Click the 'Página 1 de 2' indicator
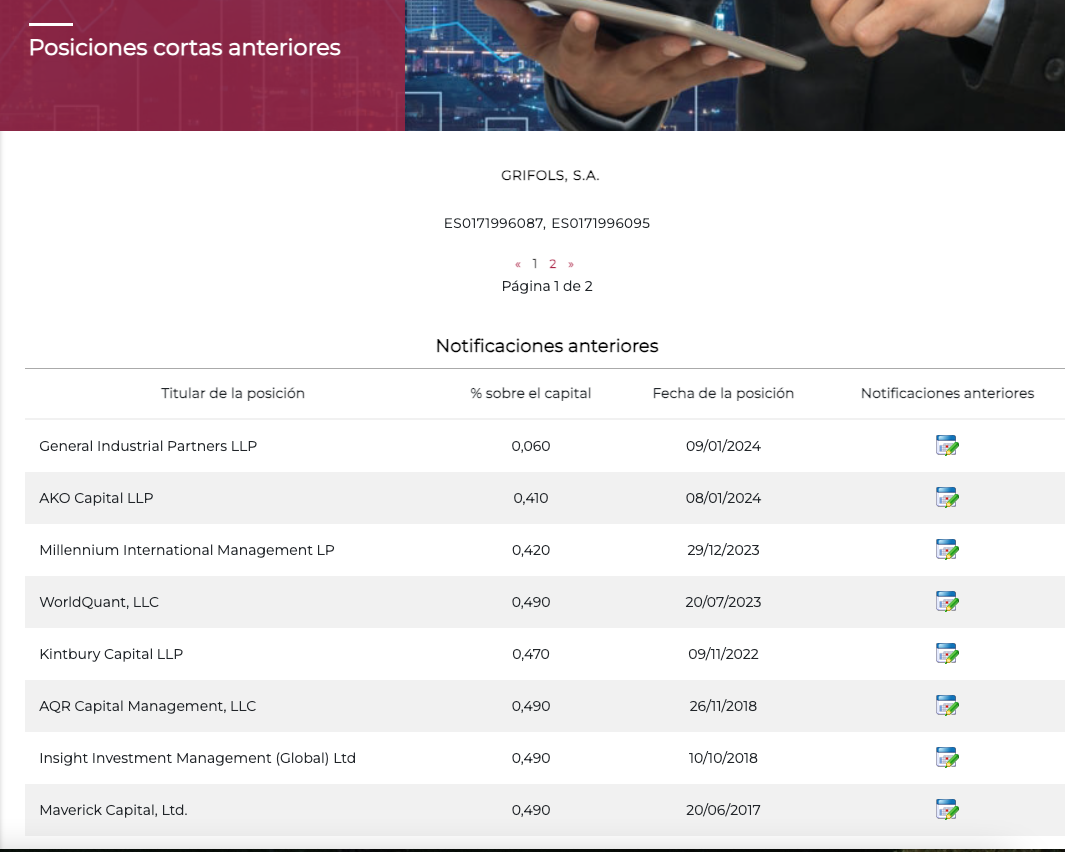This screenshot has height=852, width=1065. tap(547, 286)
